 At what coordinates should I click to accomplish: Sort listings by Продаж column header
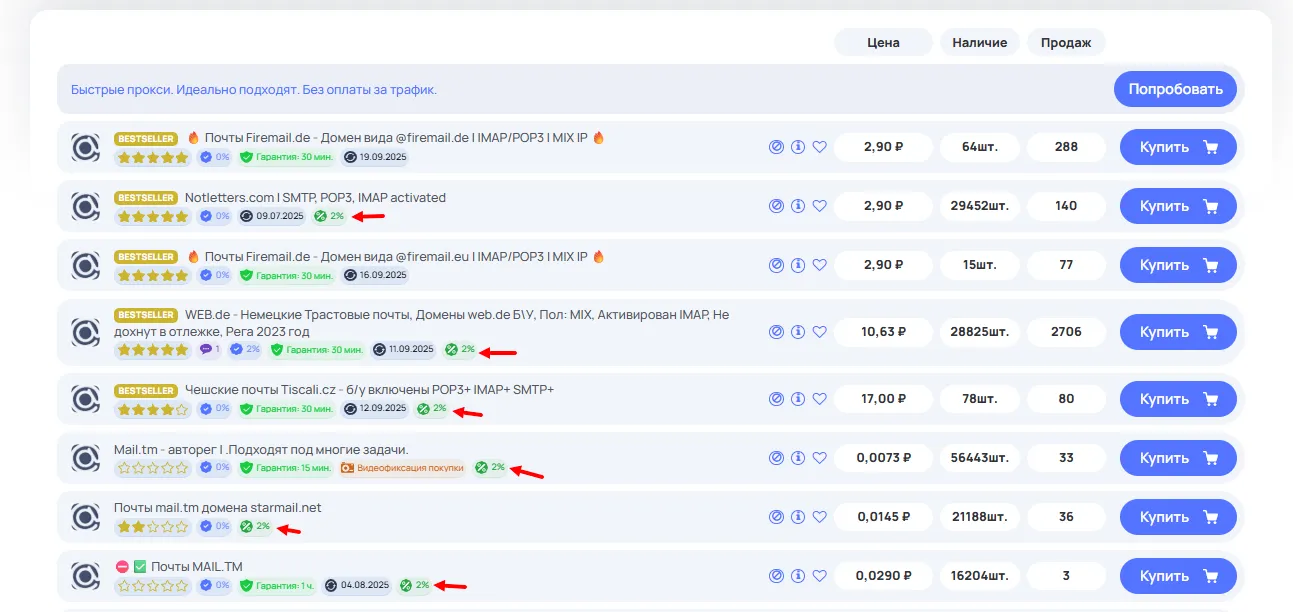tap(1065, 42)
